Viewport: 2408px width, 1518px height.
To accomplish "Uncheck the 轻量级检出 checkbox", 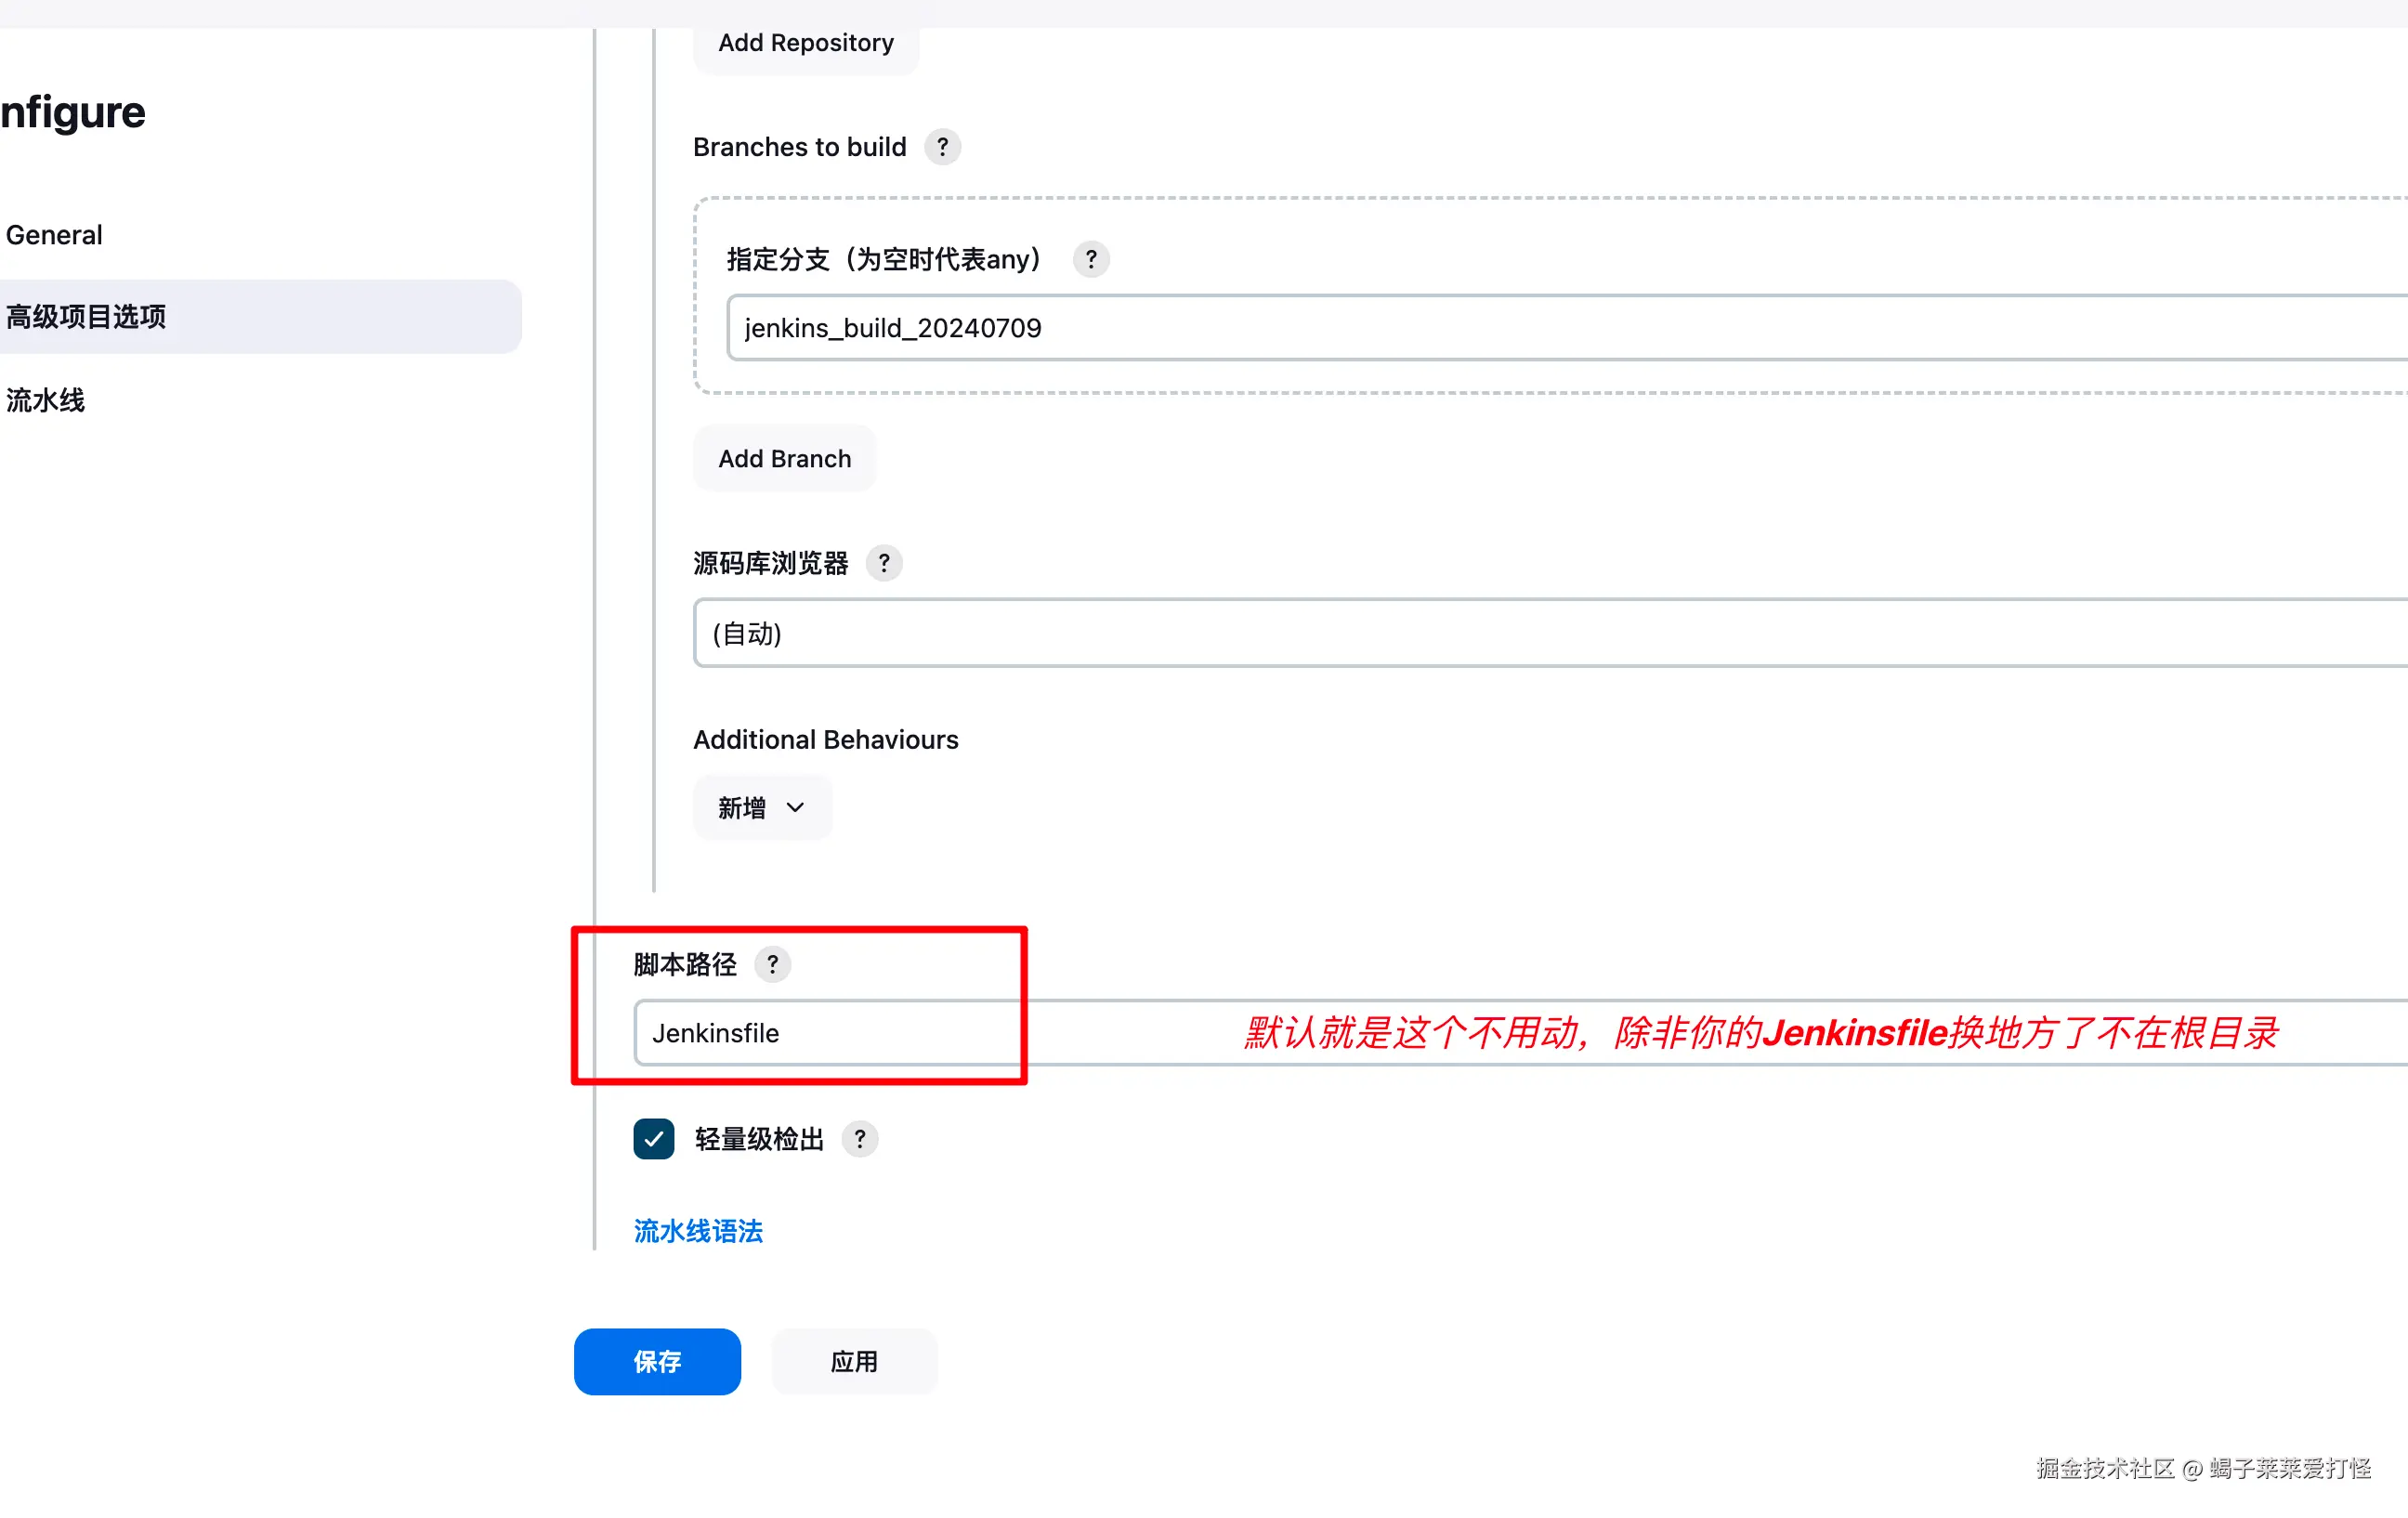I will (654, 1140).
